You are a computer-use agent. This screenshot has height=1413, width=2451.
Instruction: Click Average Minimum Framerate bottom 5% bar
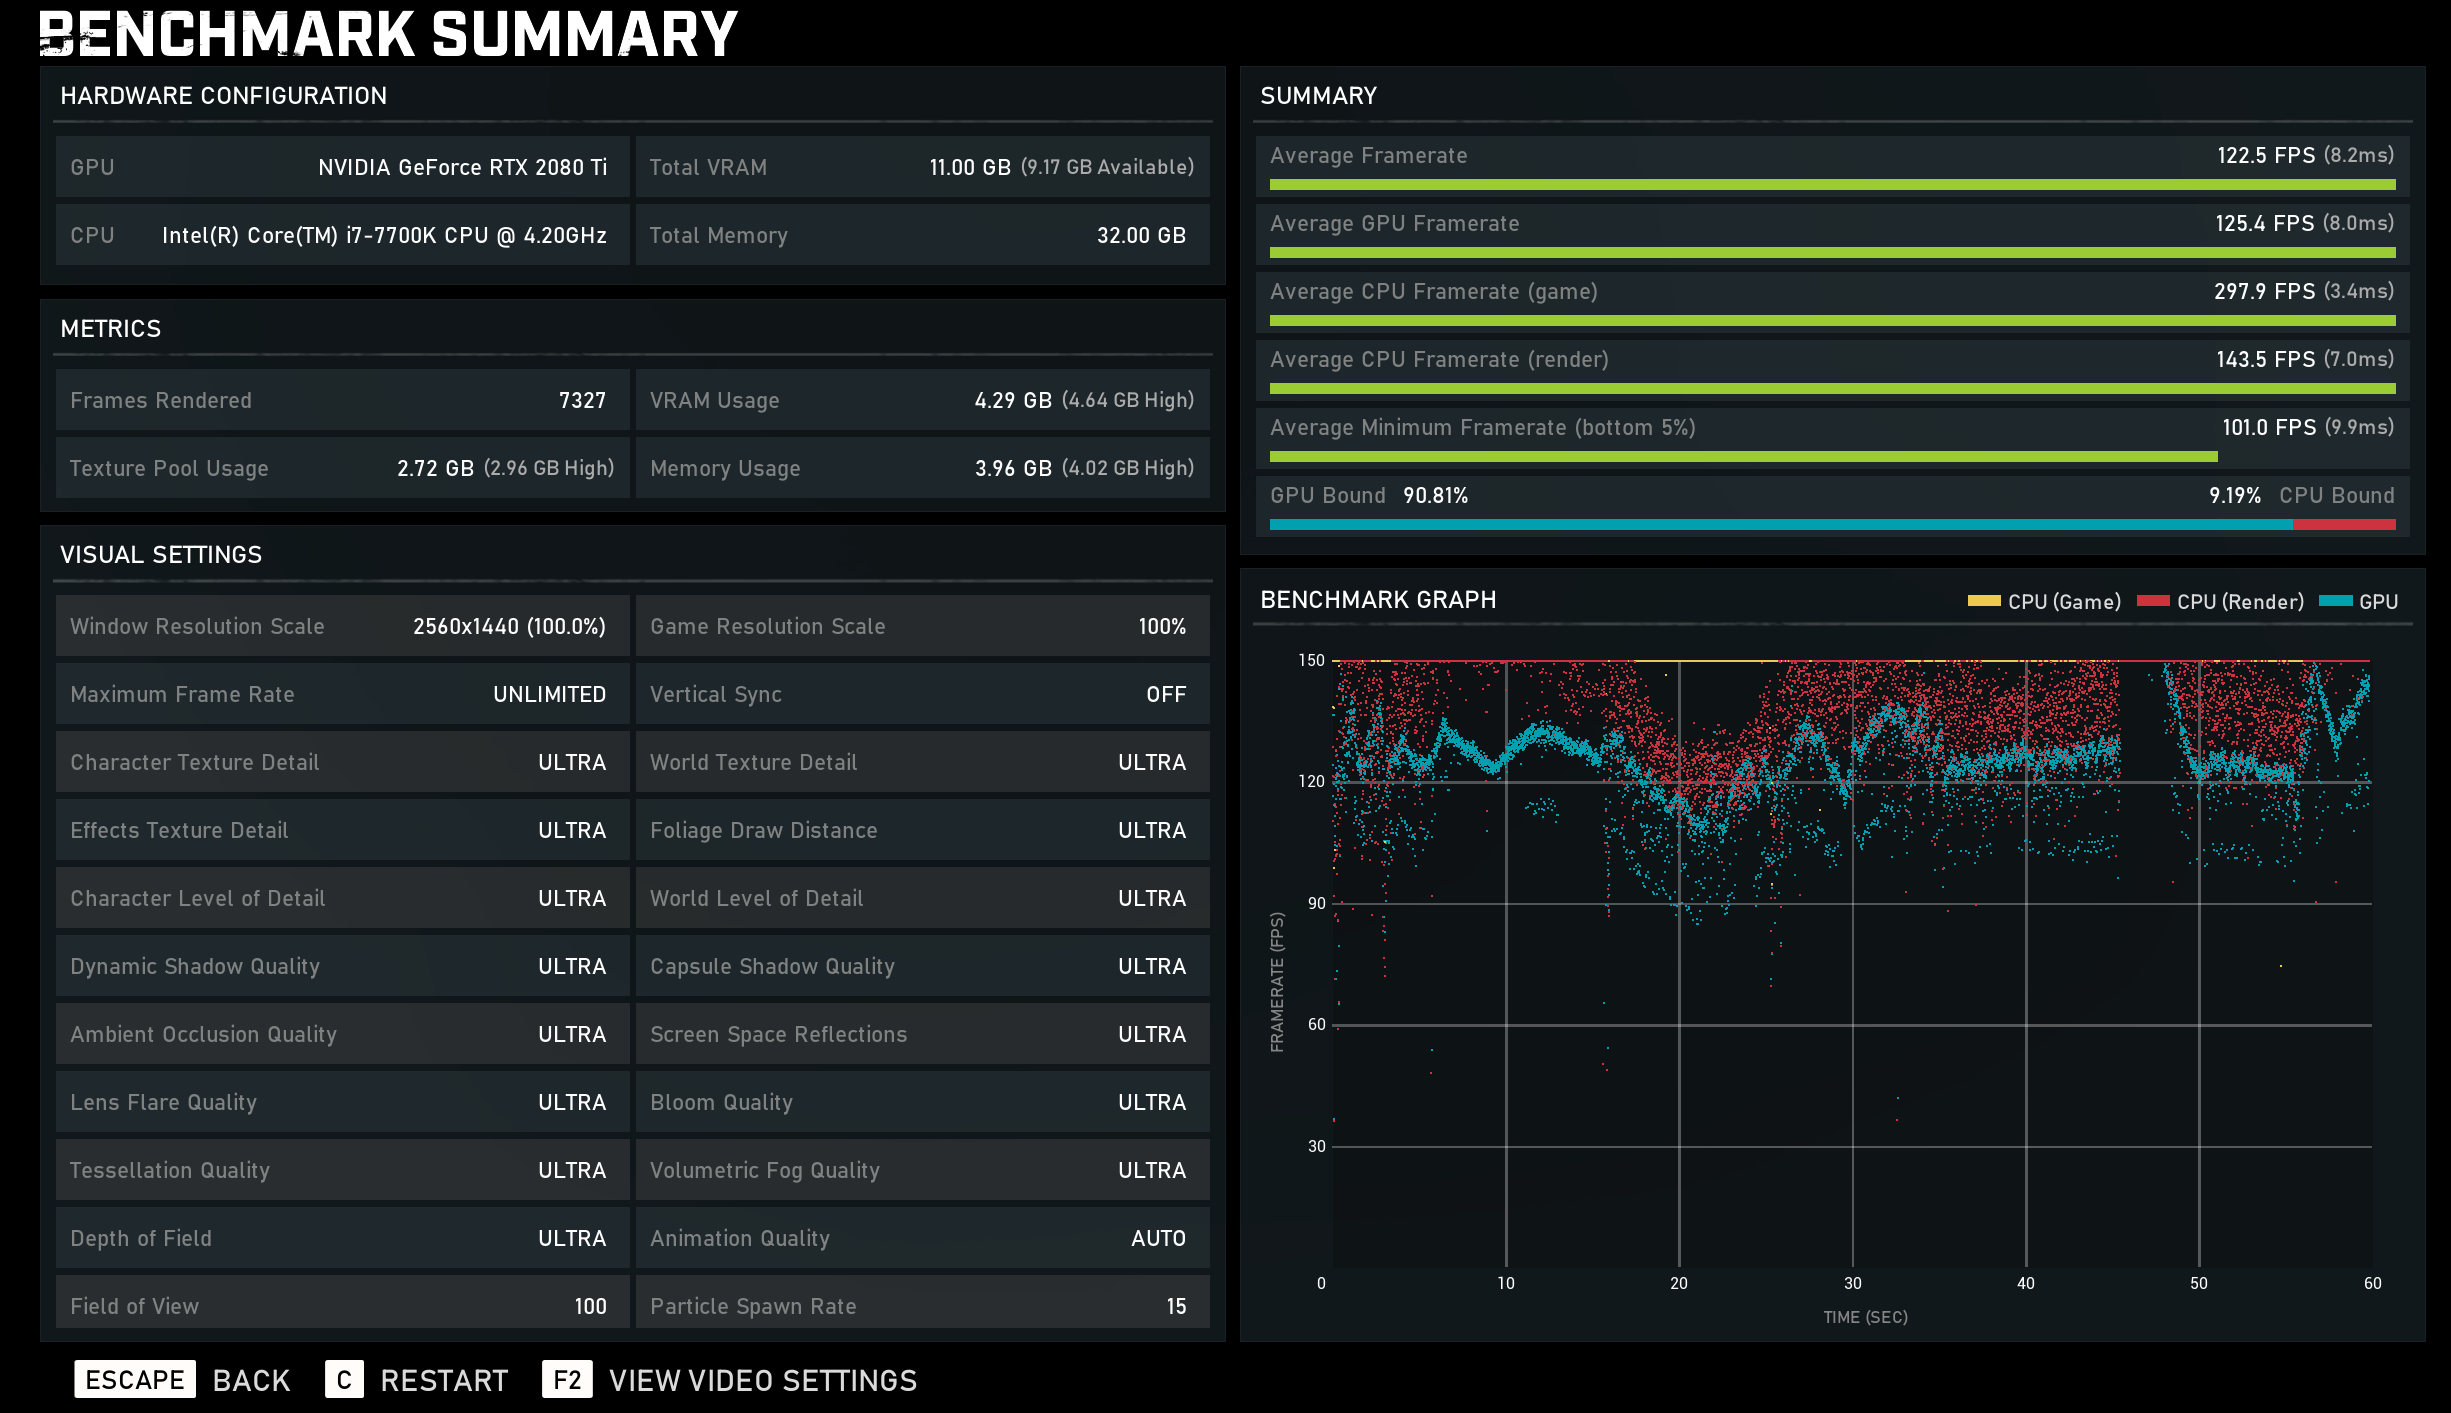(1743, 457)
